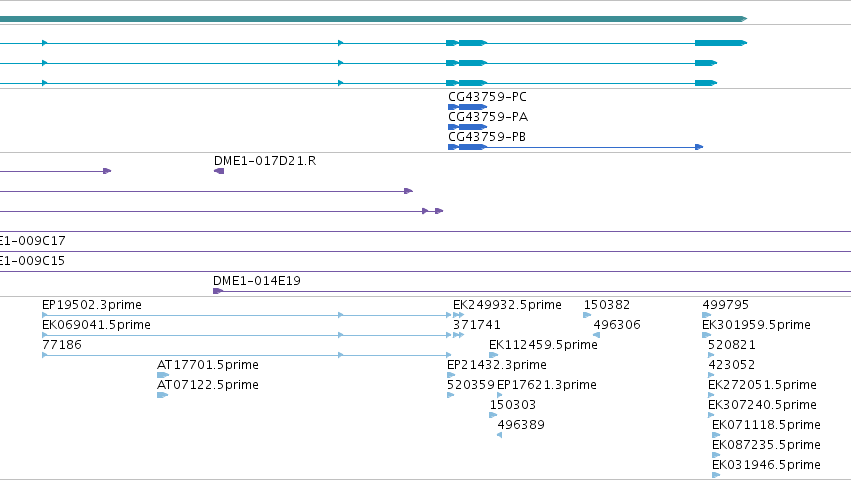851x480 pixels.
Task: Select EST feature EK272051.5prime
Action: tap(762, 385)
